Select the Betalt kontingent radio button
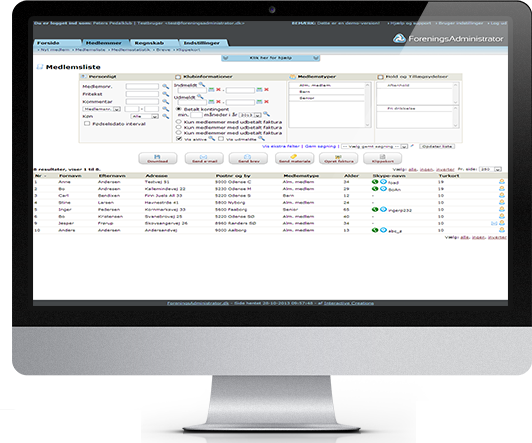This screenshot has width=532, height=443. (x=179, y=109)
